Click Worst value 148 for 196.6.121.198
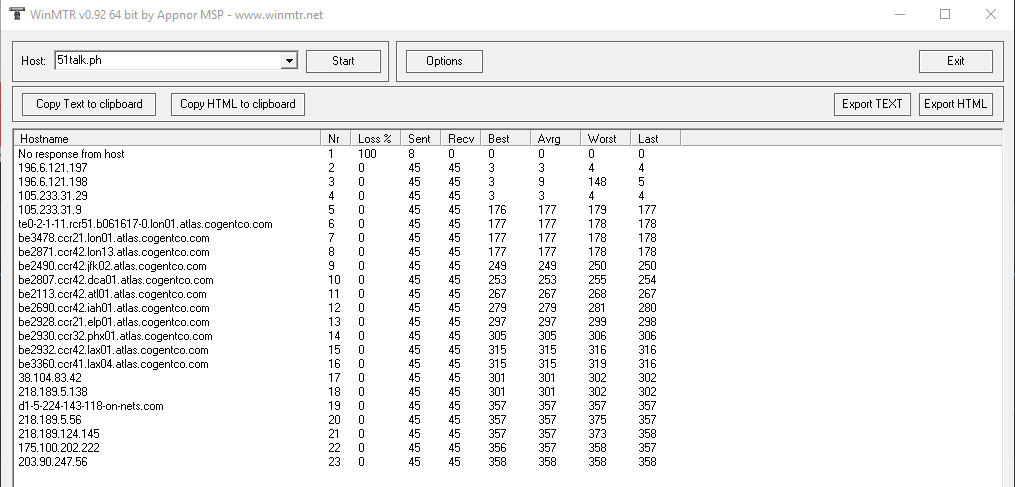 coord(597,182)
